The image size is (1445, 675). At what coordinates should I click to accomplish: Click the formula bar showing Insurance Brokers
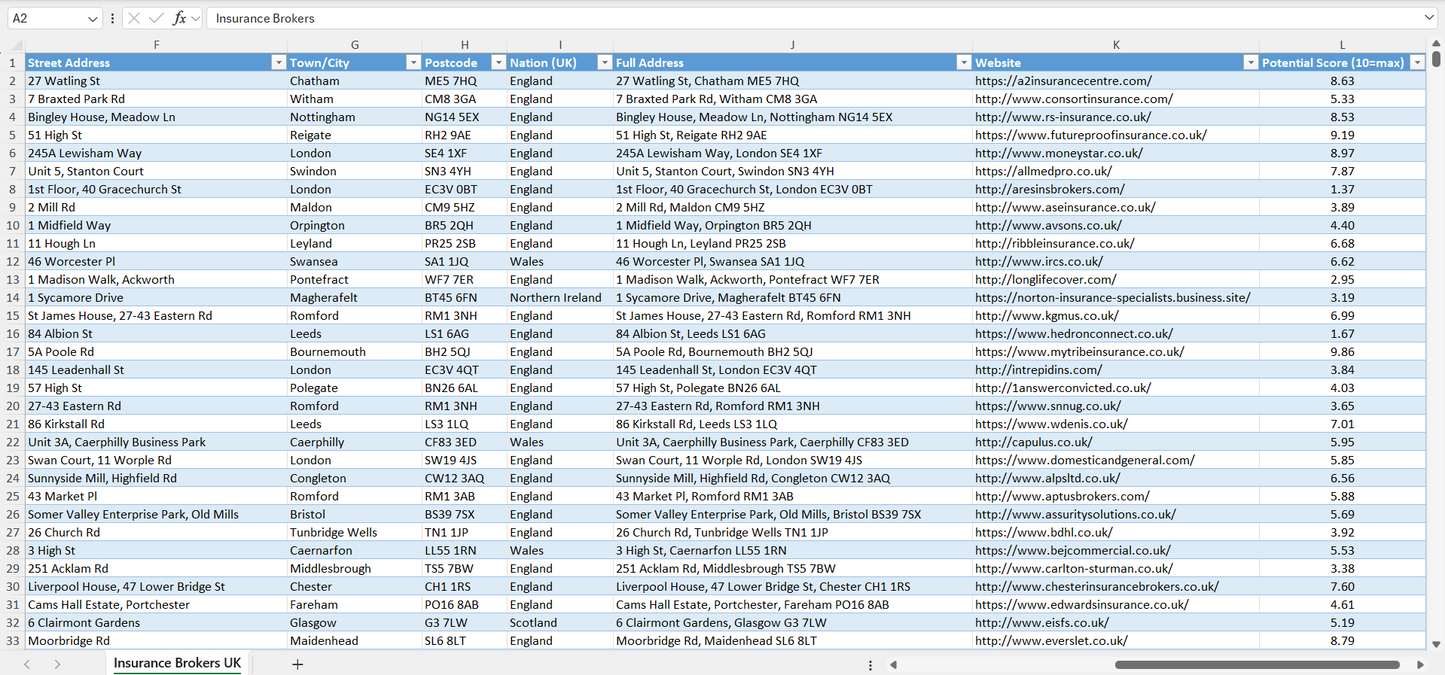(400, 17)
